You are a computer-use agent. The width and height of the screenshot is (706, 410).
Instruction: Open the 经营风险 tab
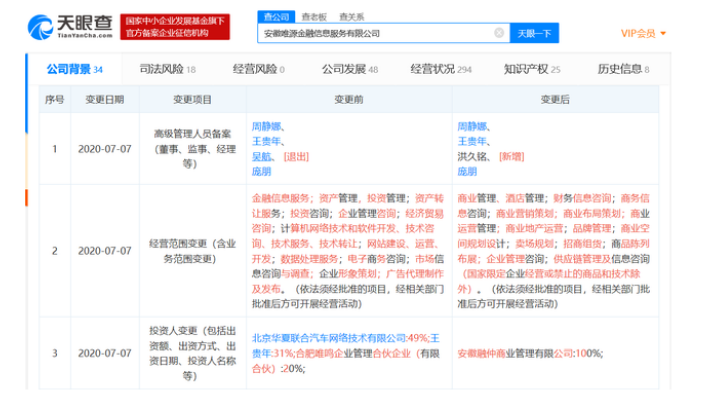pos(258,69)
